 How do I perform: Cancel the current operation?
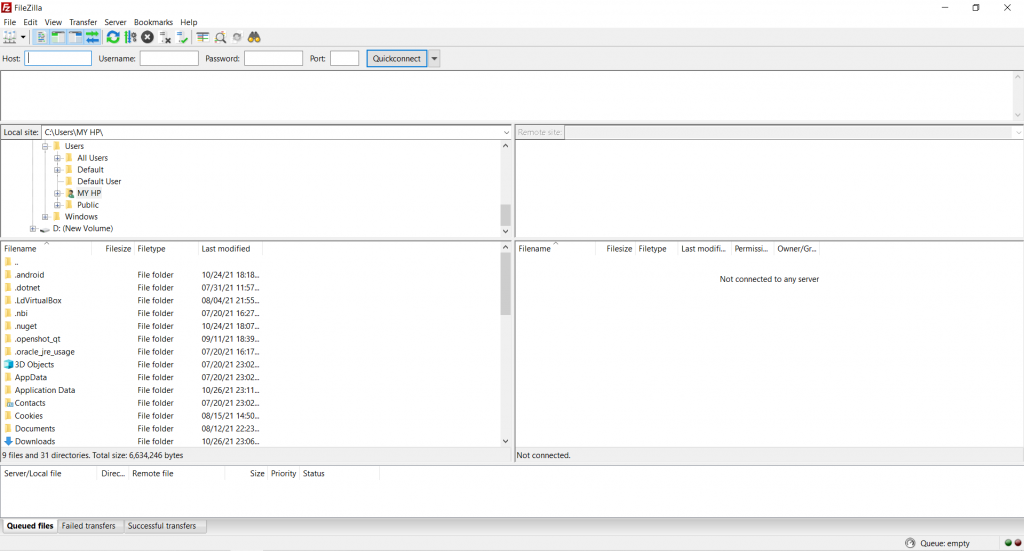[x=148, y=37]
